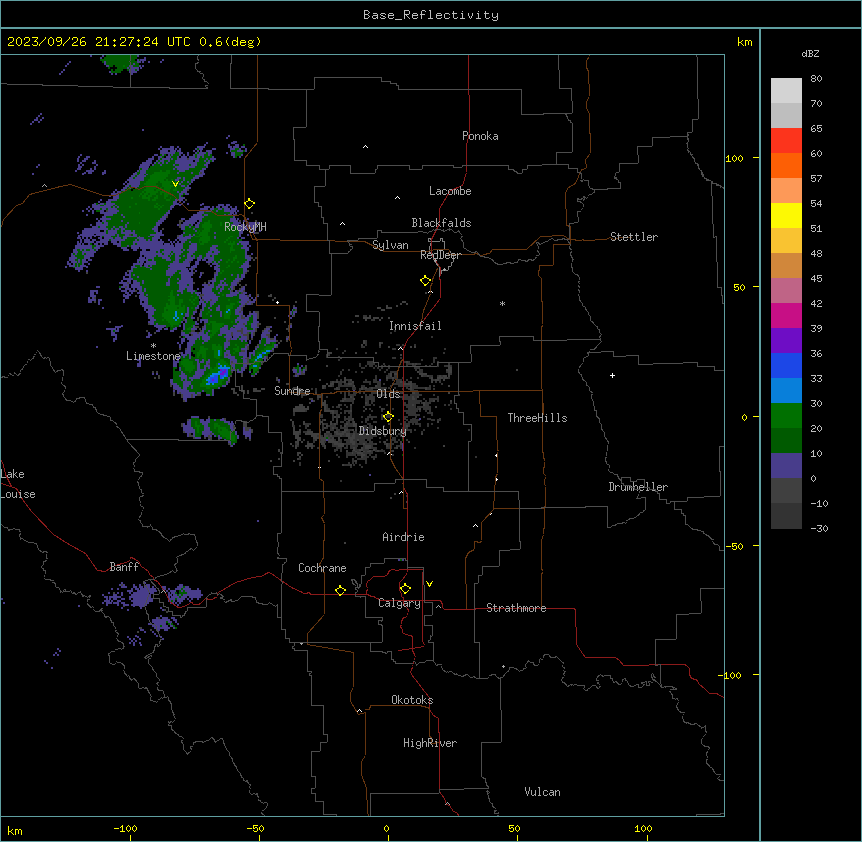Click the yellow diamond marker above Calgary label

point(405,589)
